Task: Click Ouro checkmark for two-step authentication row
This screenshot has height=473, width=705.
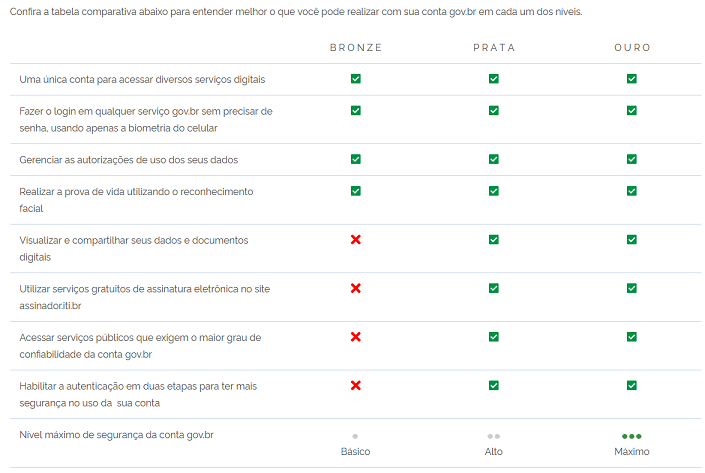Action: click(632, 385)
